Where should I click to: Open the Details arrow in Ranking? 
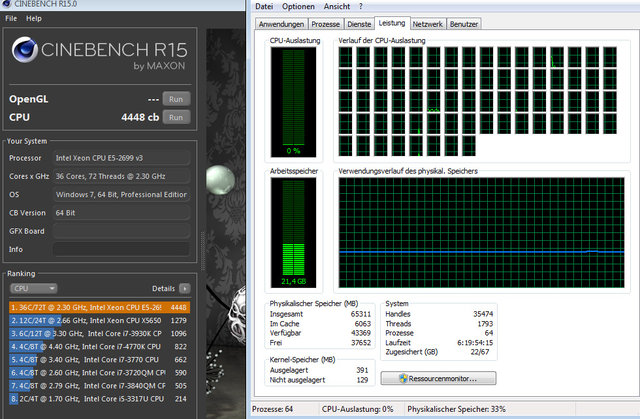point(184,288)
